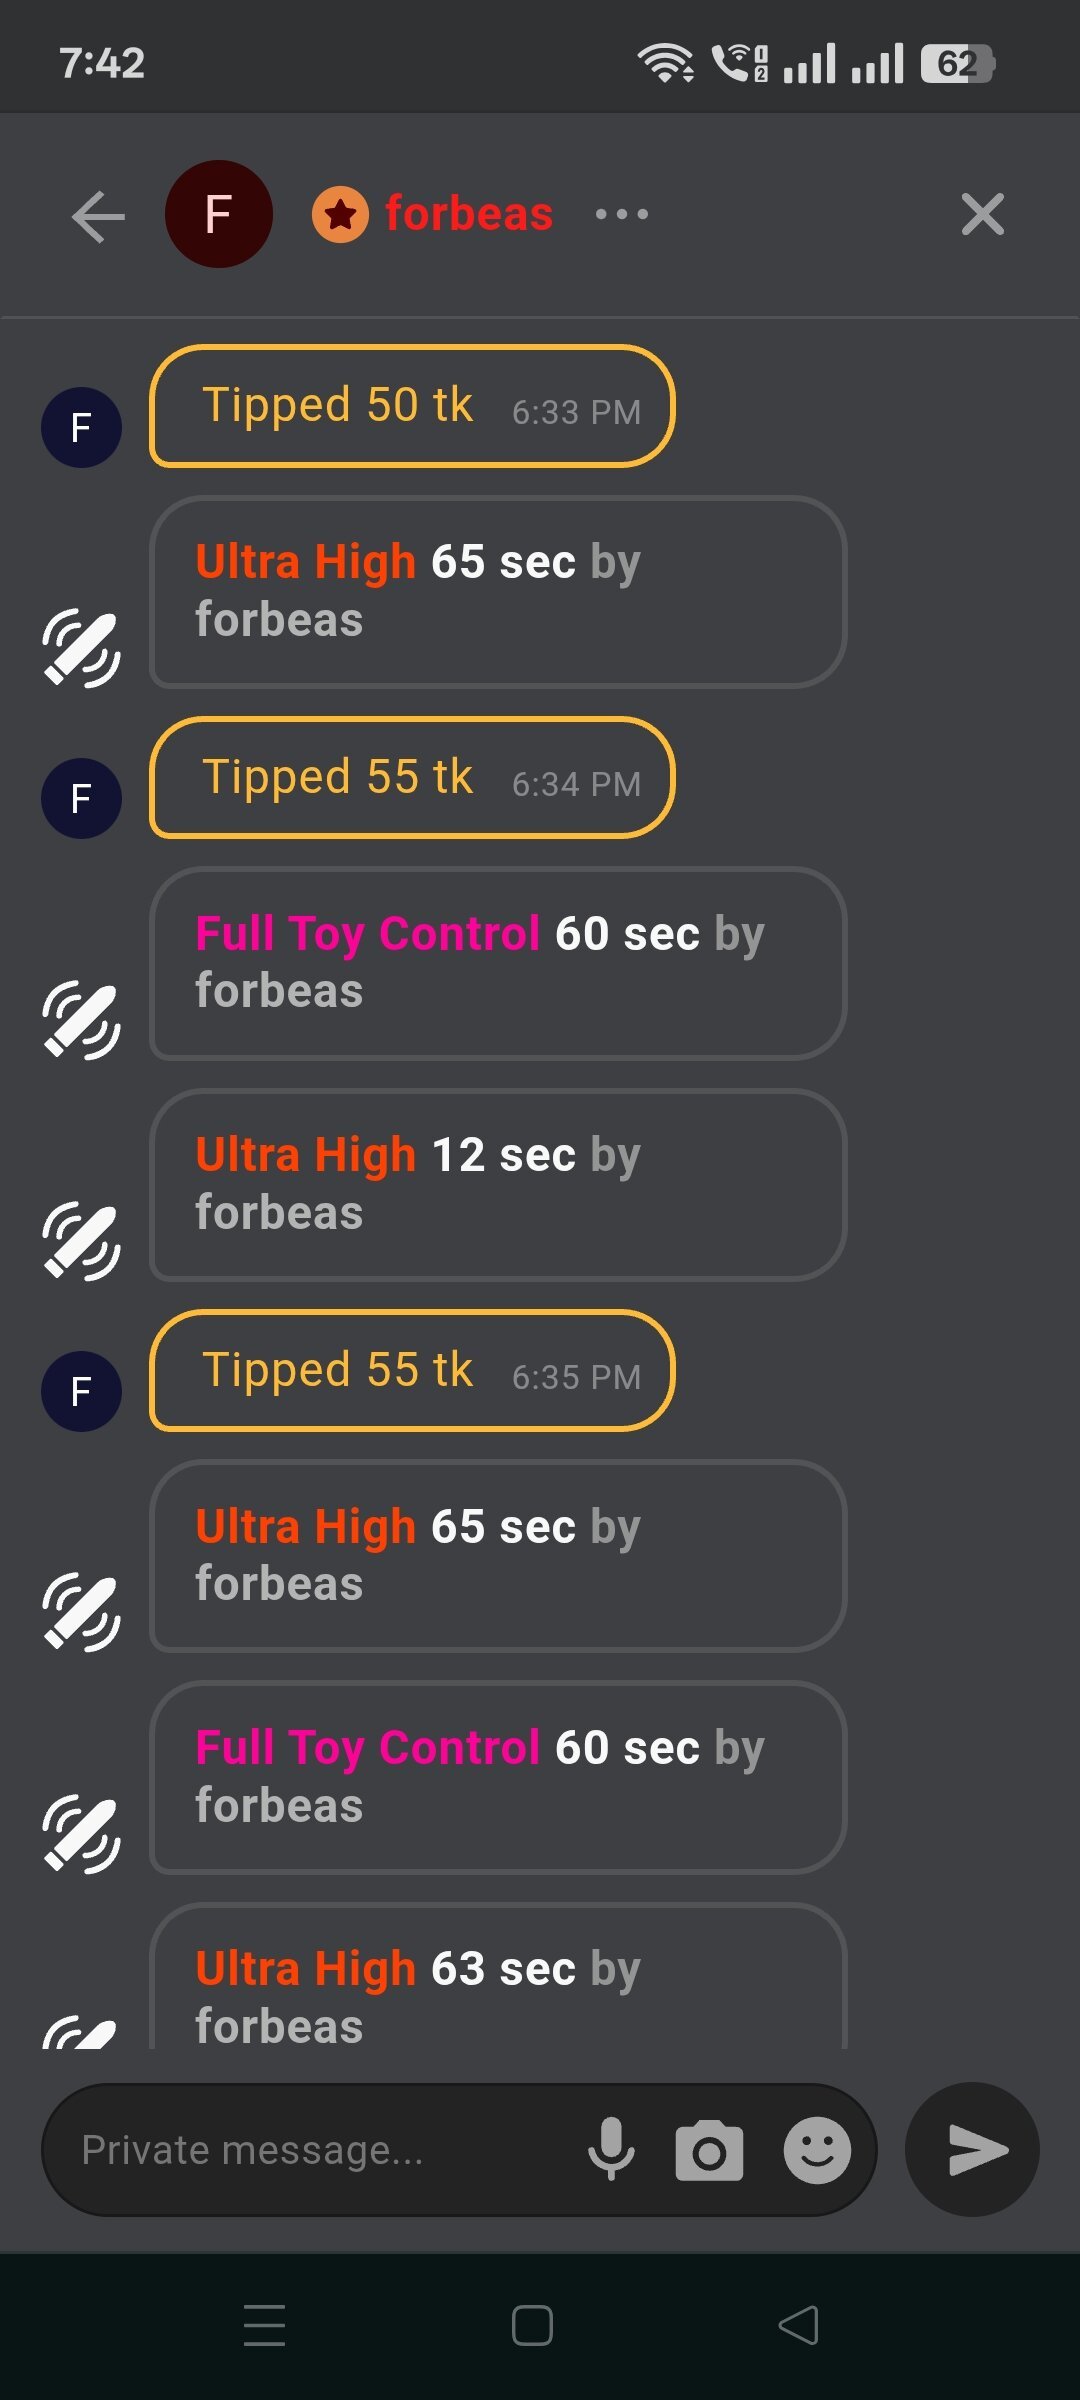Tap the back arrow in the header
The height and width of the screenshot is (2400, 1080).
pyautogui.click(x=98, y=216)
